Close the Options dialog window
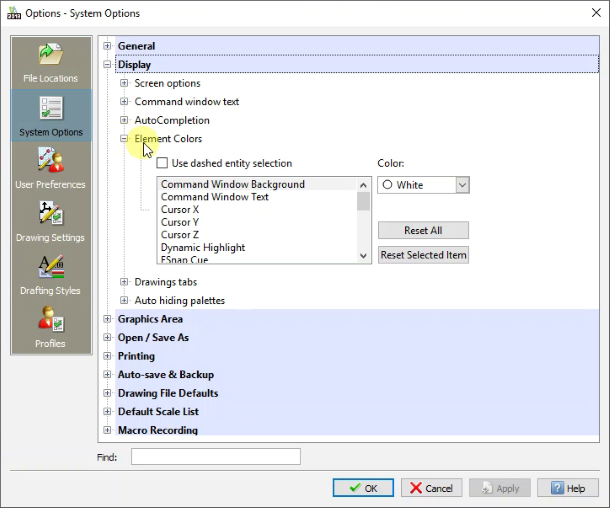 coord(596,13)
